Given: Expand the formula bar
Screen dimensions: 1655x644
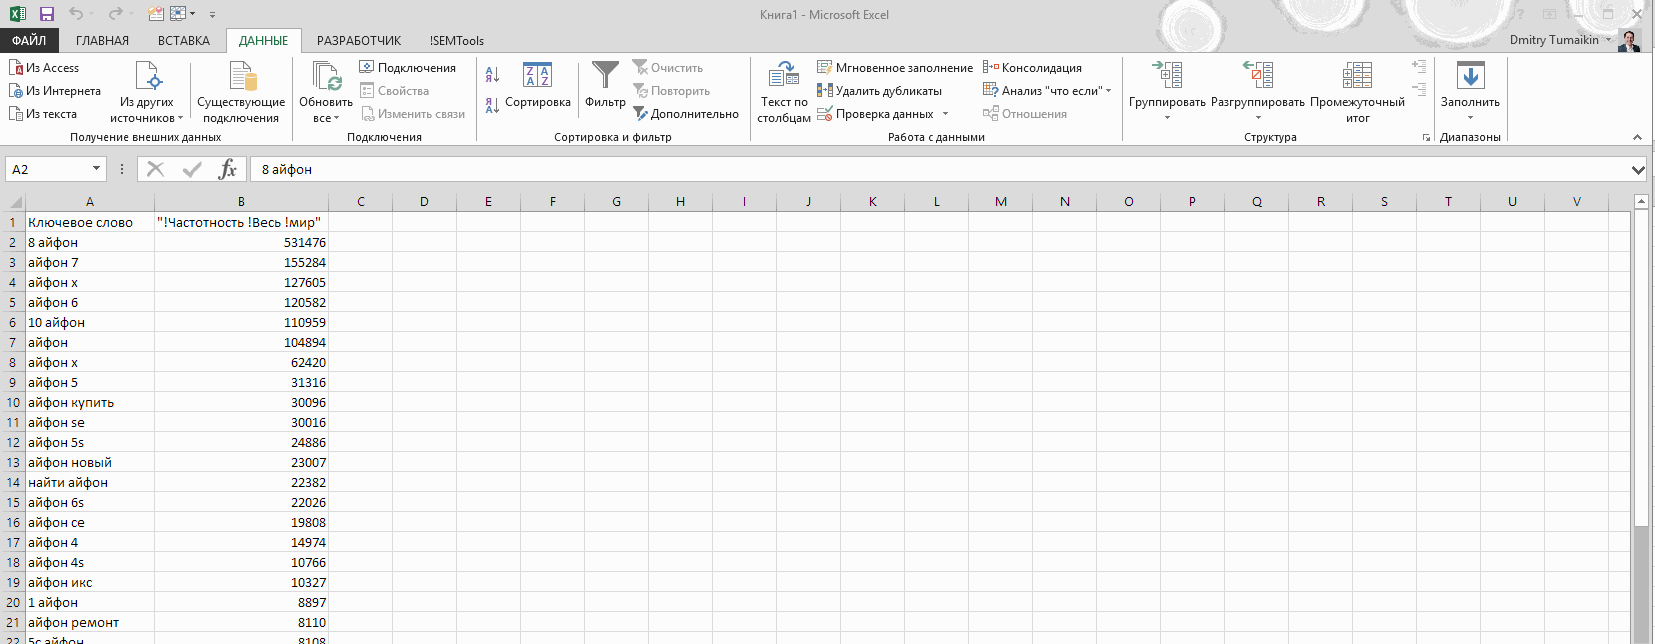Looking at the screenshot, I should pyautogui.click(x=1638, y=170).
